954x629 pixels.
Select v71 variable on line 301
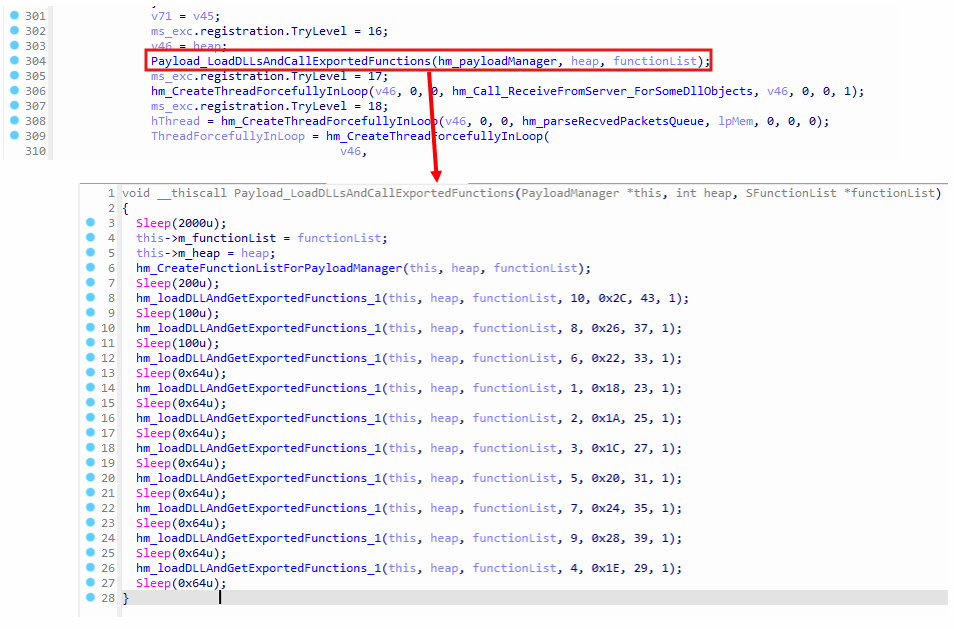click(161, 16)
